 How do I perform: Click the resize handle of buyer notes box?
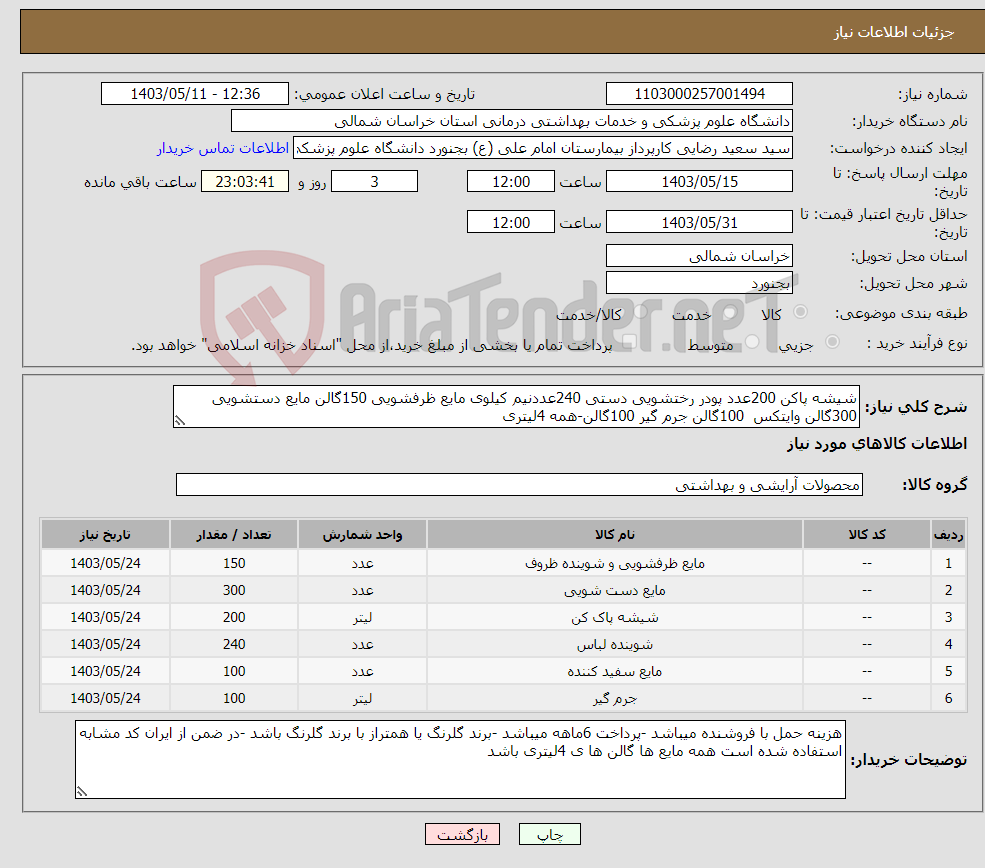(x=82, y=792)
